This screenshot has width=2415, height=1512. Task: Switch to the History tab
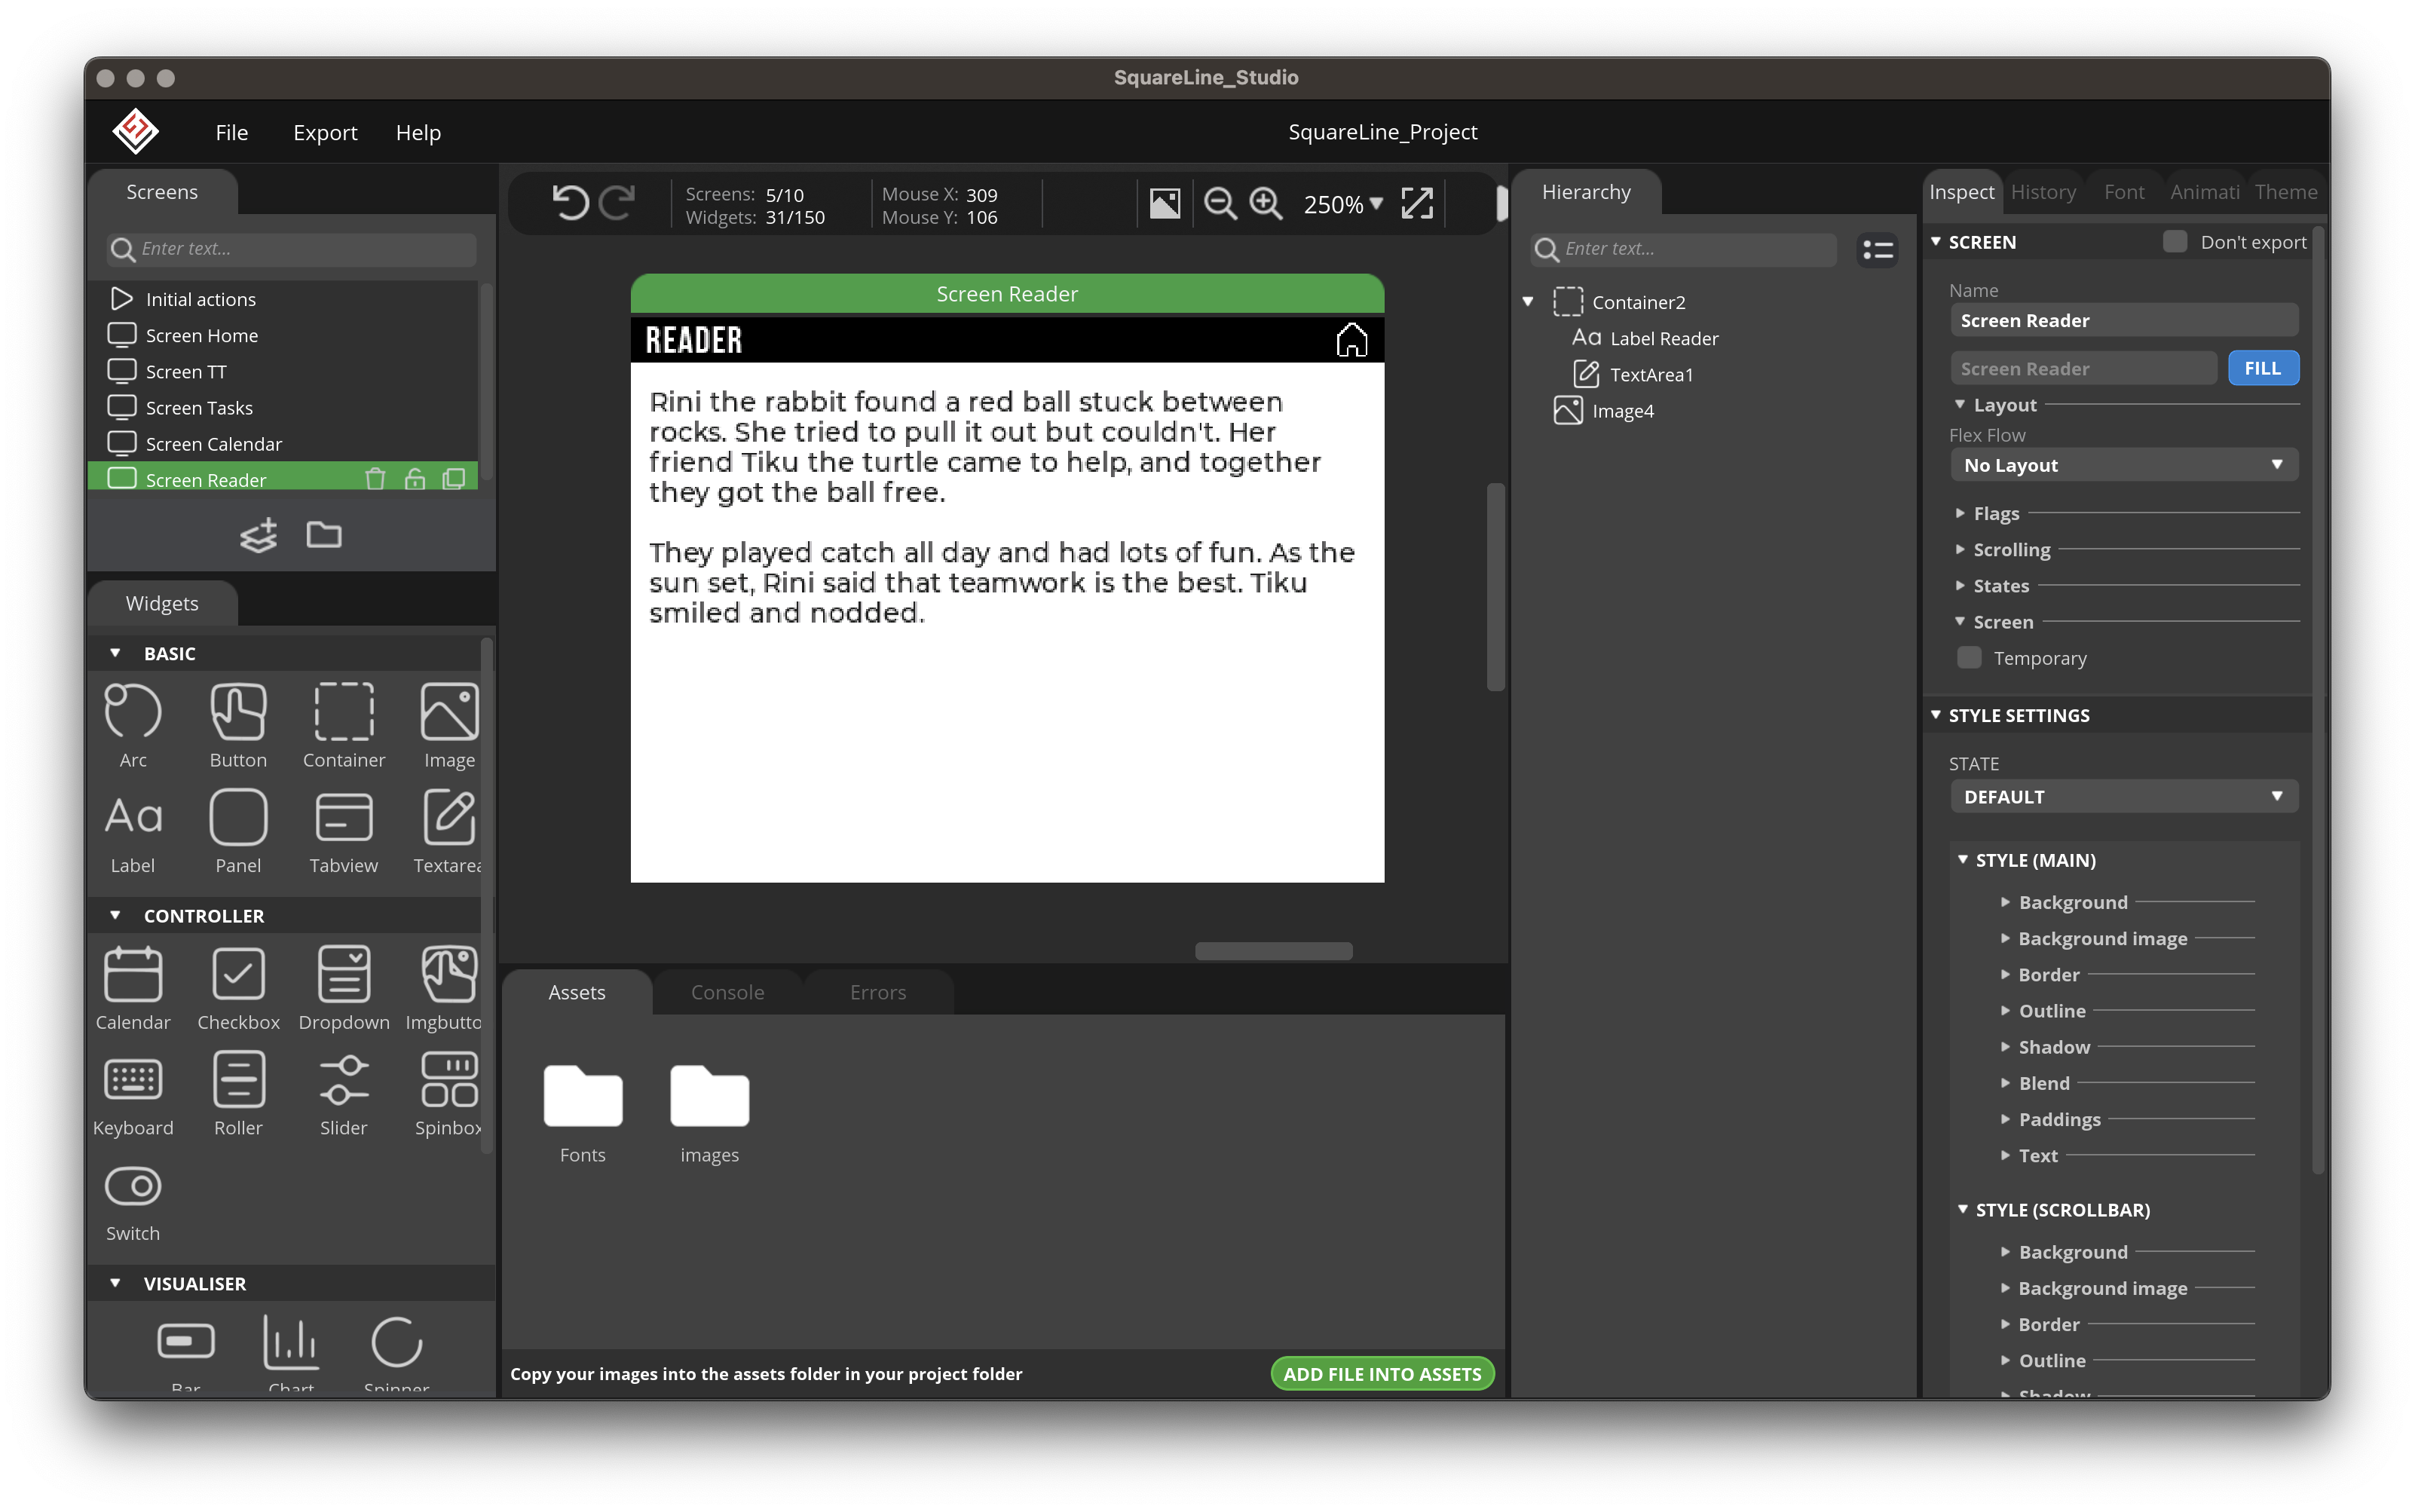tap(2043, 192)
